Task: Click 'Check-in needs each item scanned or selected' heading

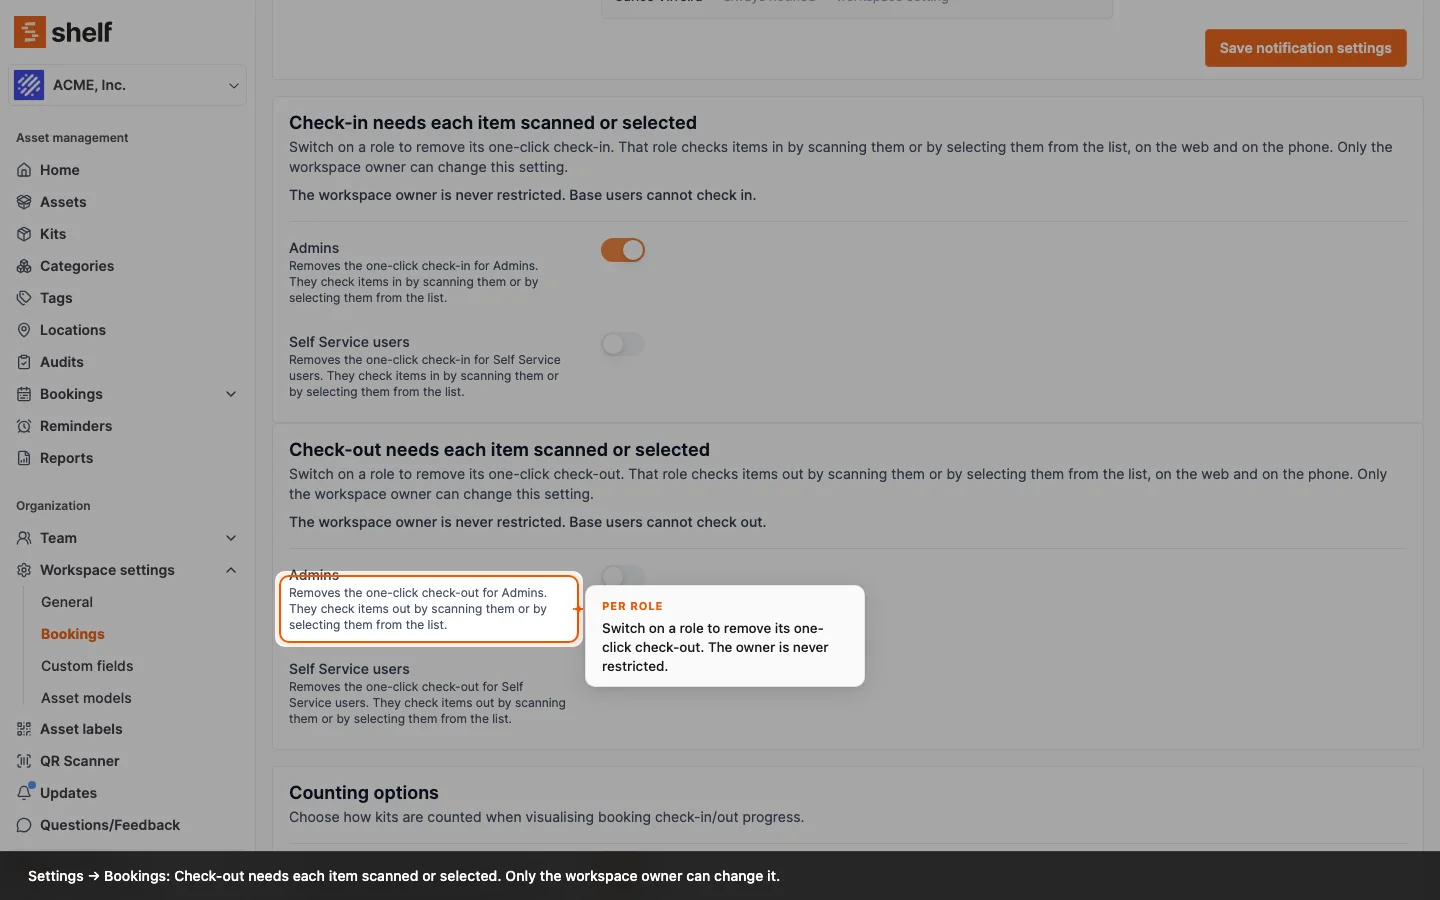Action: 493,123
